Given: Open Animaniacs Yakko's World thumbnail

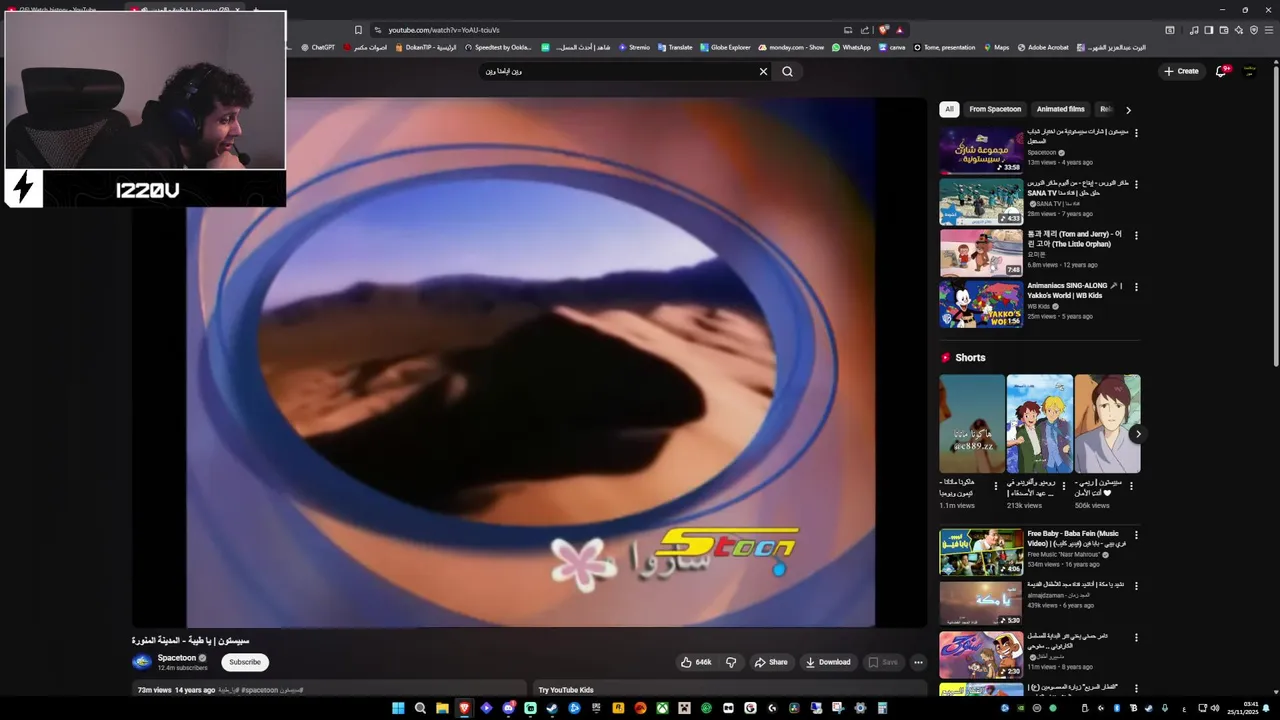Looking at the screenshot, I should point(981,304).
